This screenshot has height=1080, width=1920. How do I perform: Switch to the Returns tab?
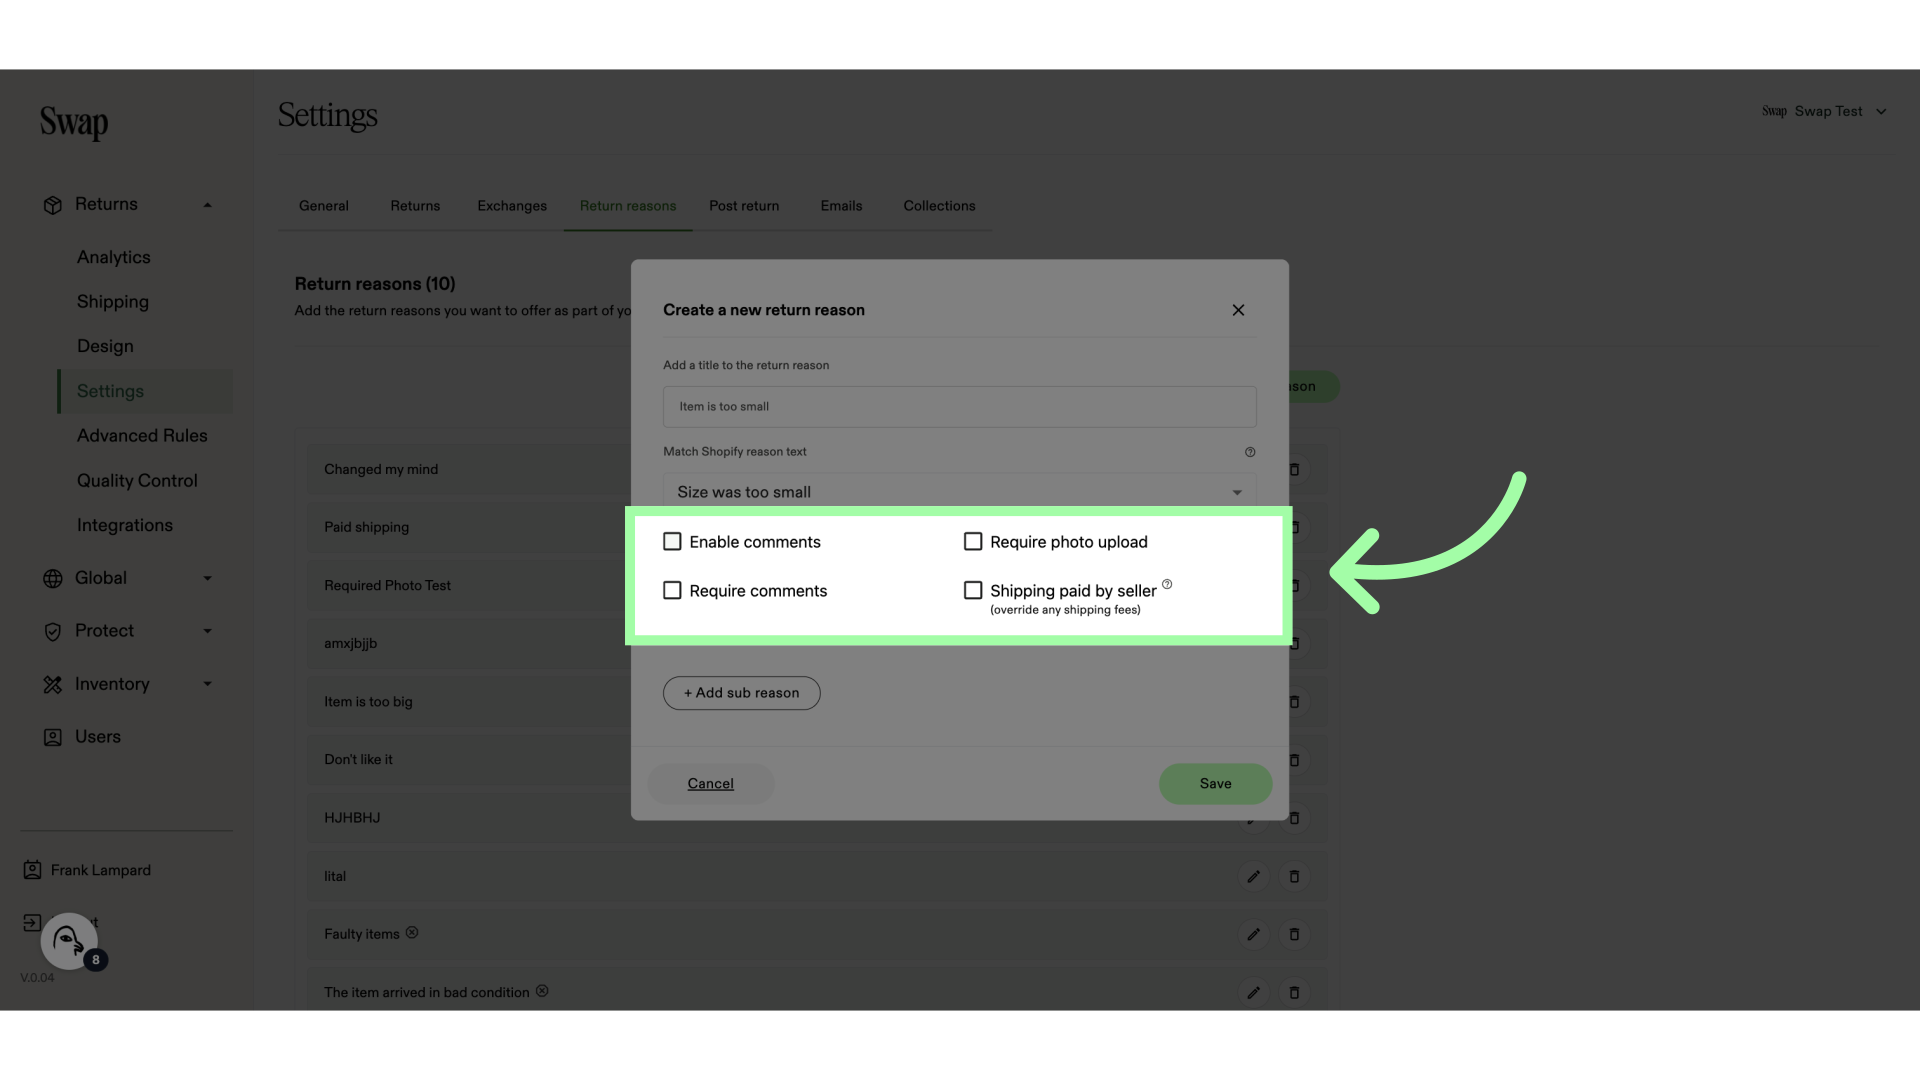(415, 206)
